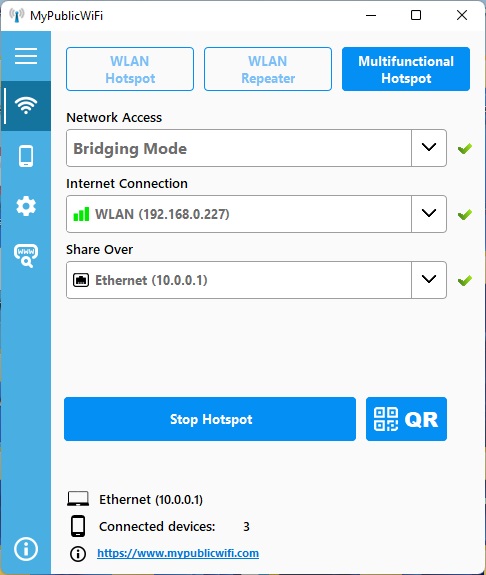
Task: Show the QR code button
Action: pos(406,419)
